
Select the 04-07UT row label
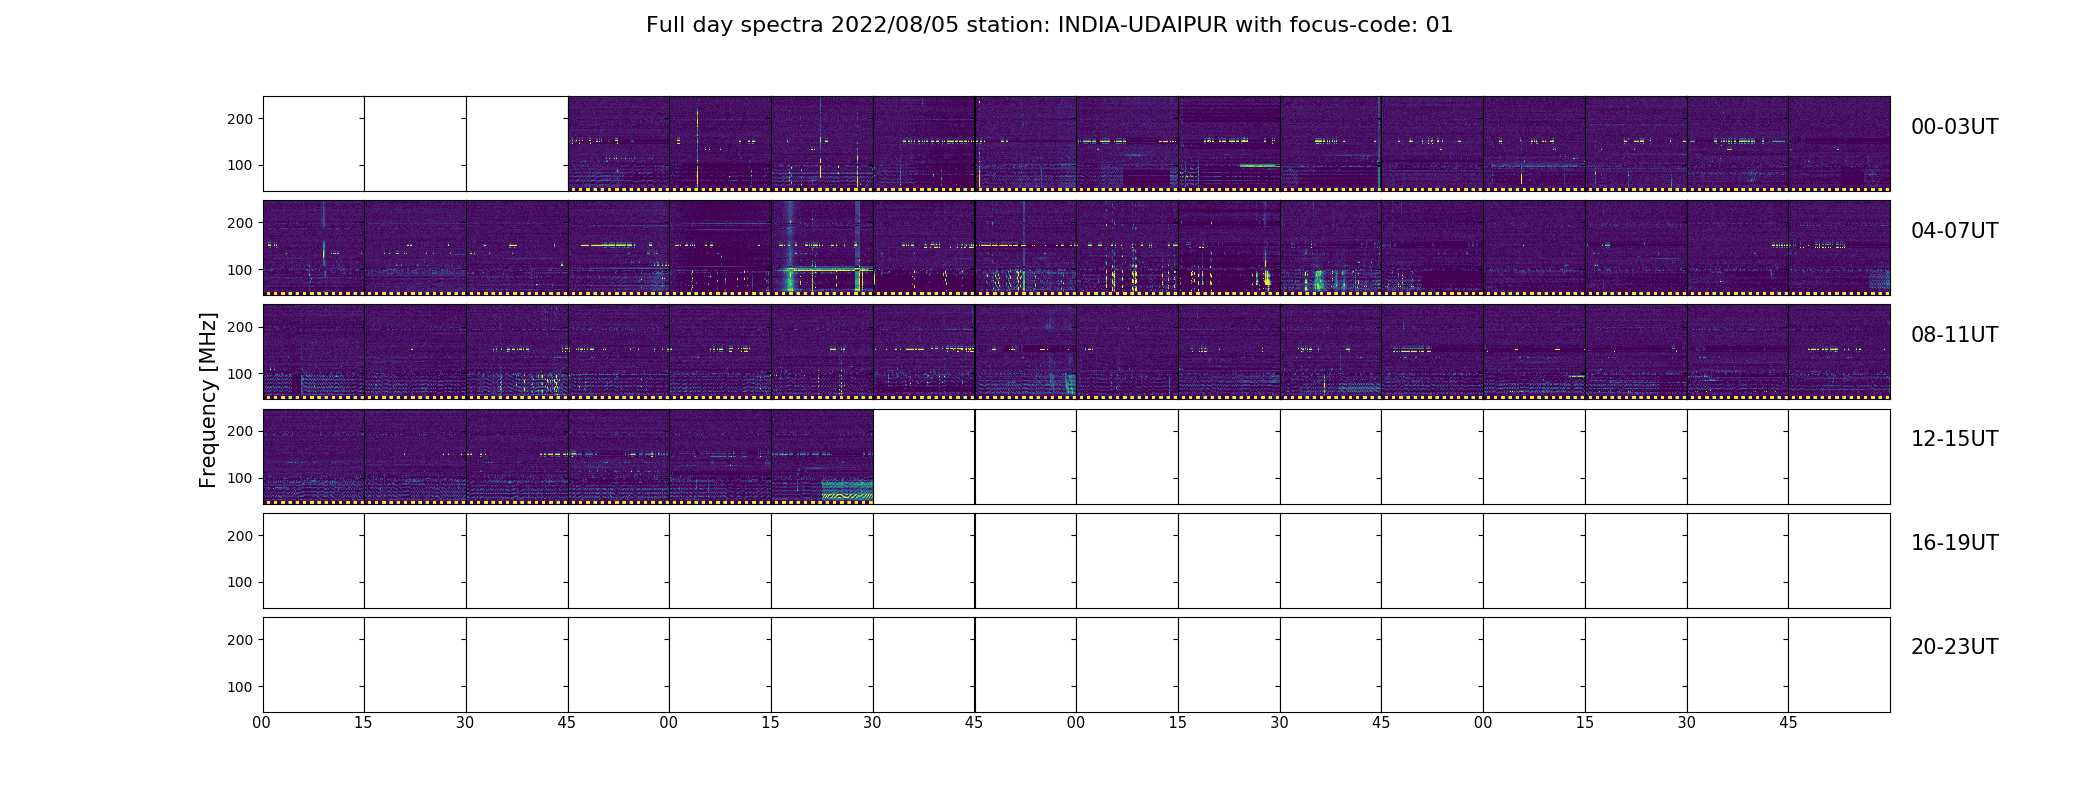(1954, 231)
